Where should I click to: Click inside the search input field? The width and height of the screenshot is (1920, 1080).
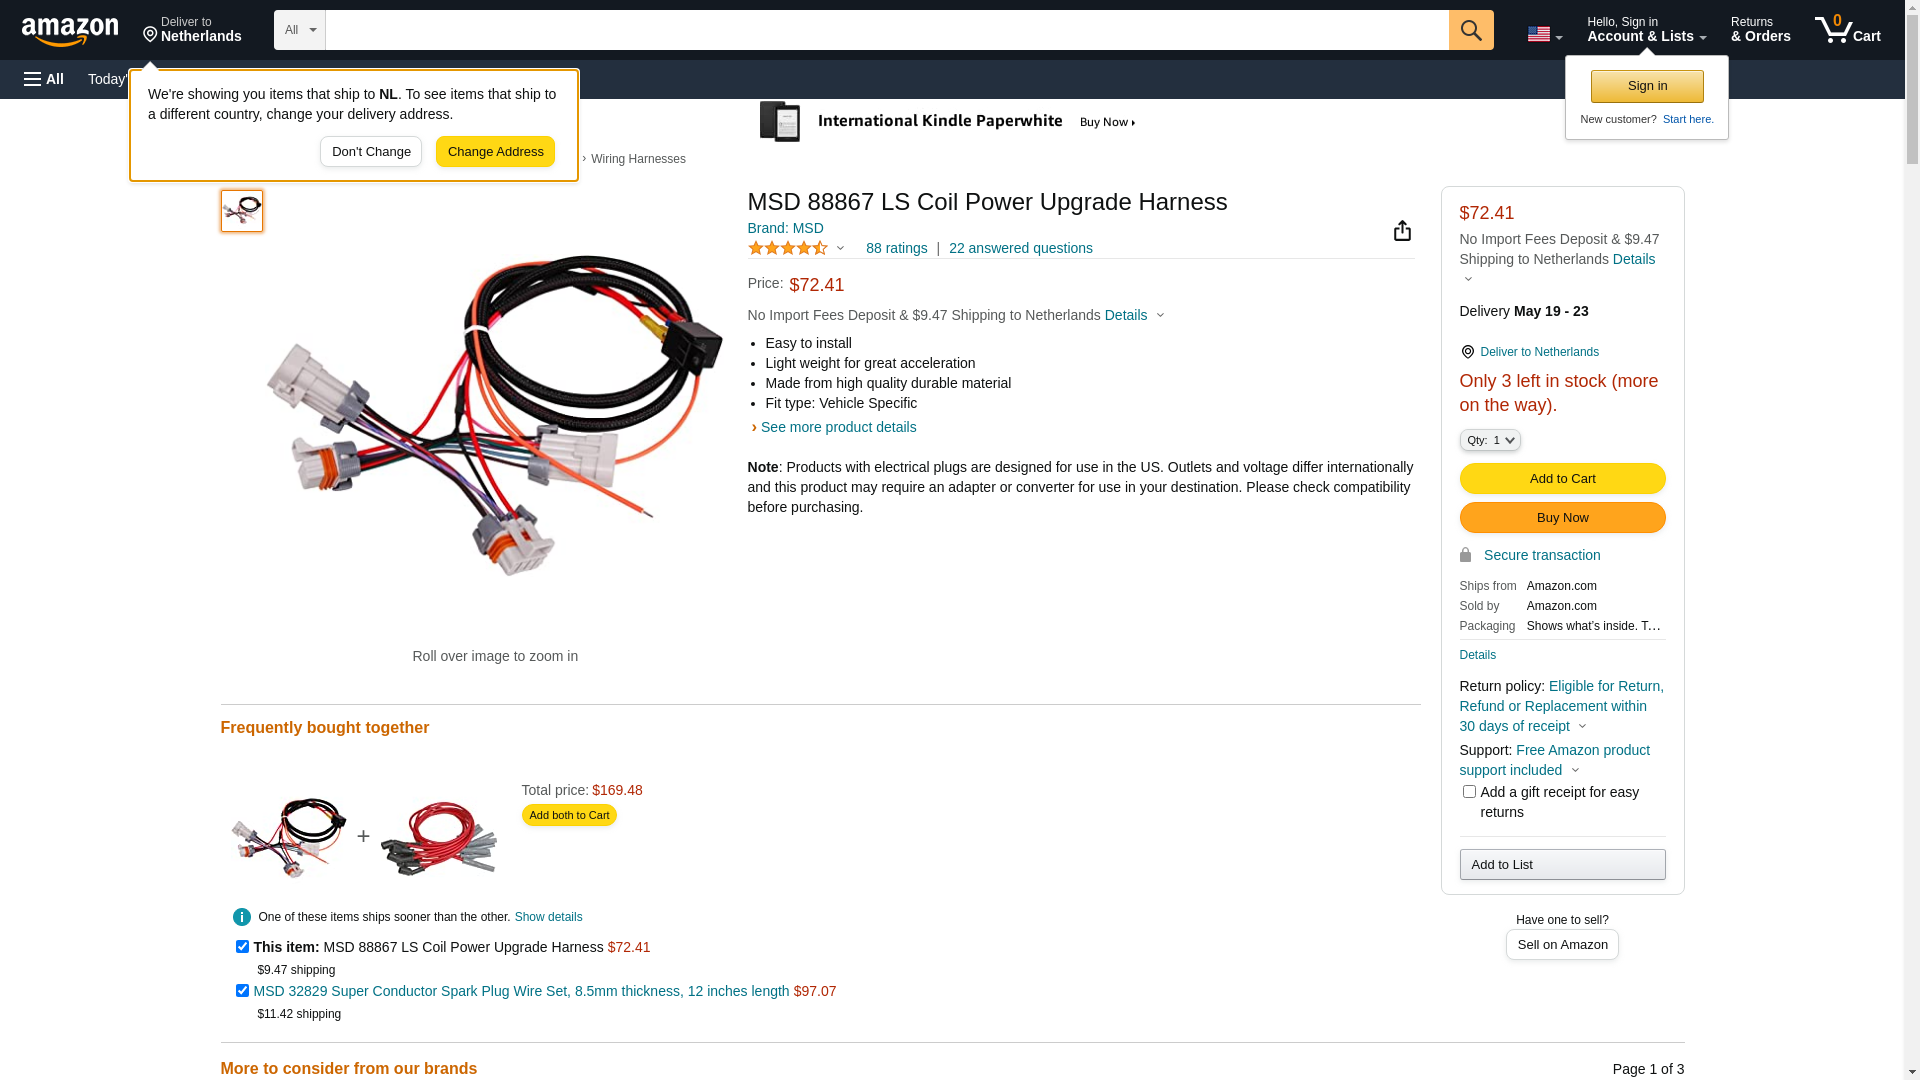pos(886,30)
